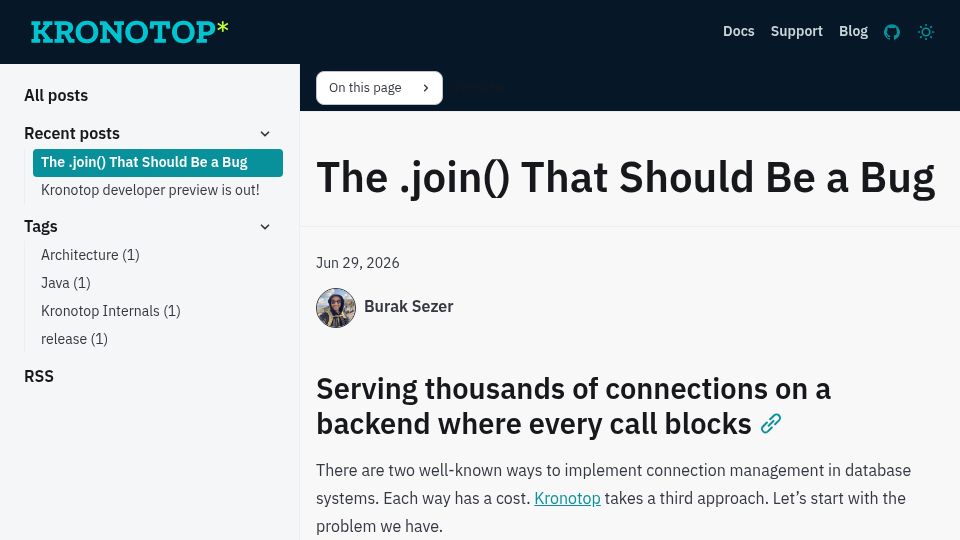Select The .join() That Should Be a Bug post

pyautogui.click(x=158, y=162)
